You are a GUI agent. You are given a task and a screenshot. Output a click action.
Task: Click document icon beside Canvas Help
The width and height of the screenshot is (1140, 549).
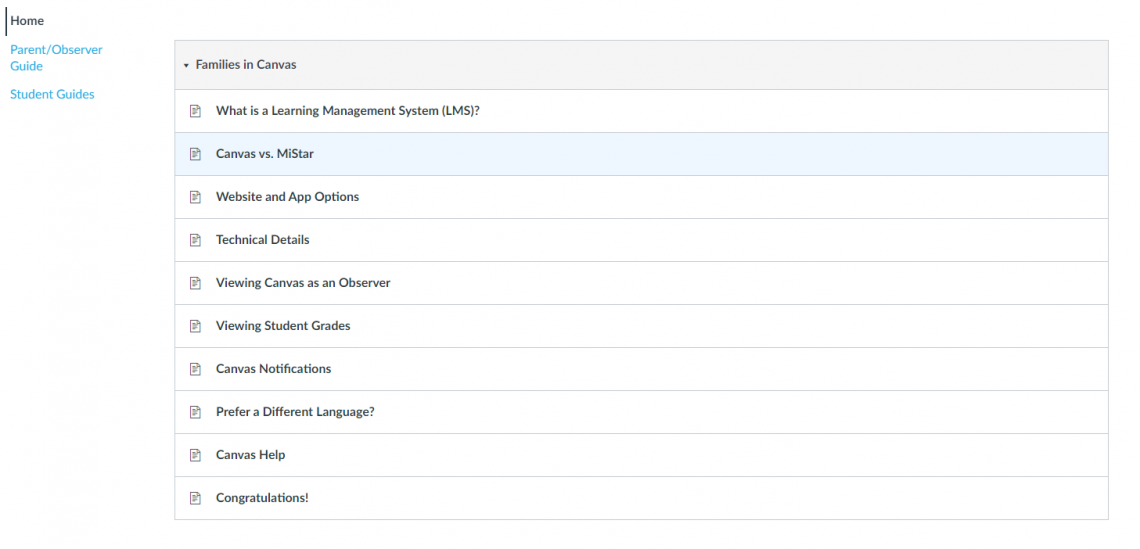click(196, 455)
